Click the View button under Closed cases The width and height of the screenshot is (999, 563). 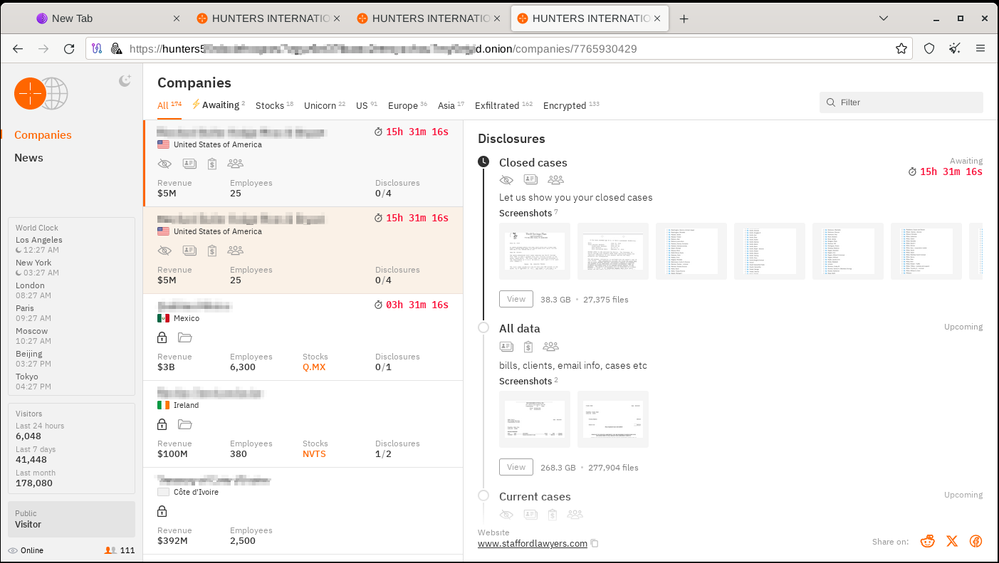point(515,299)
